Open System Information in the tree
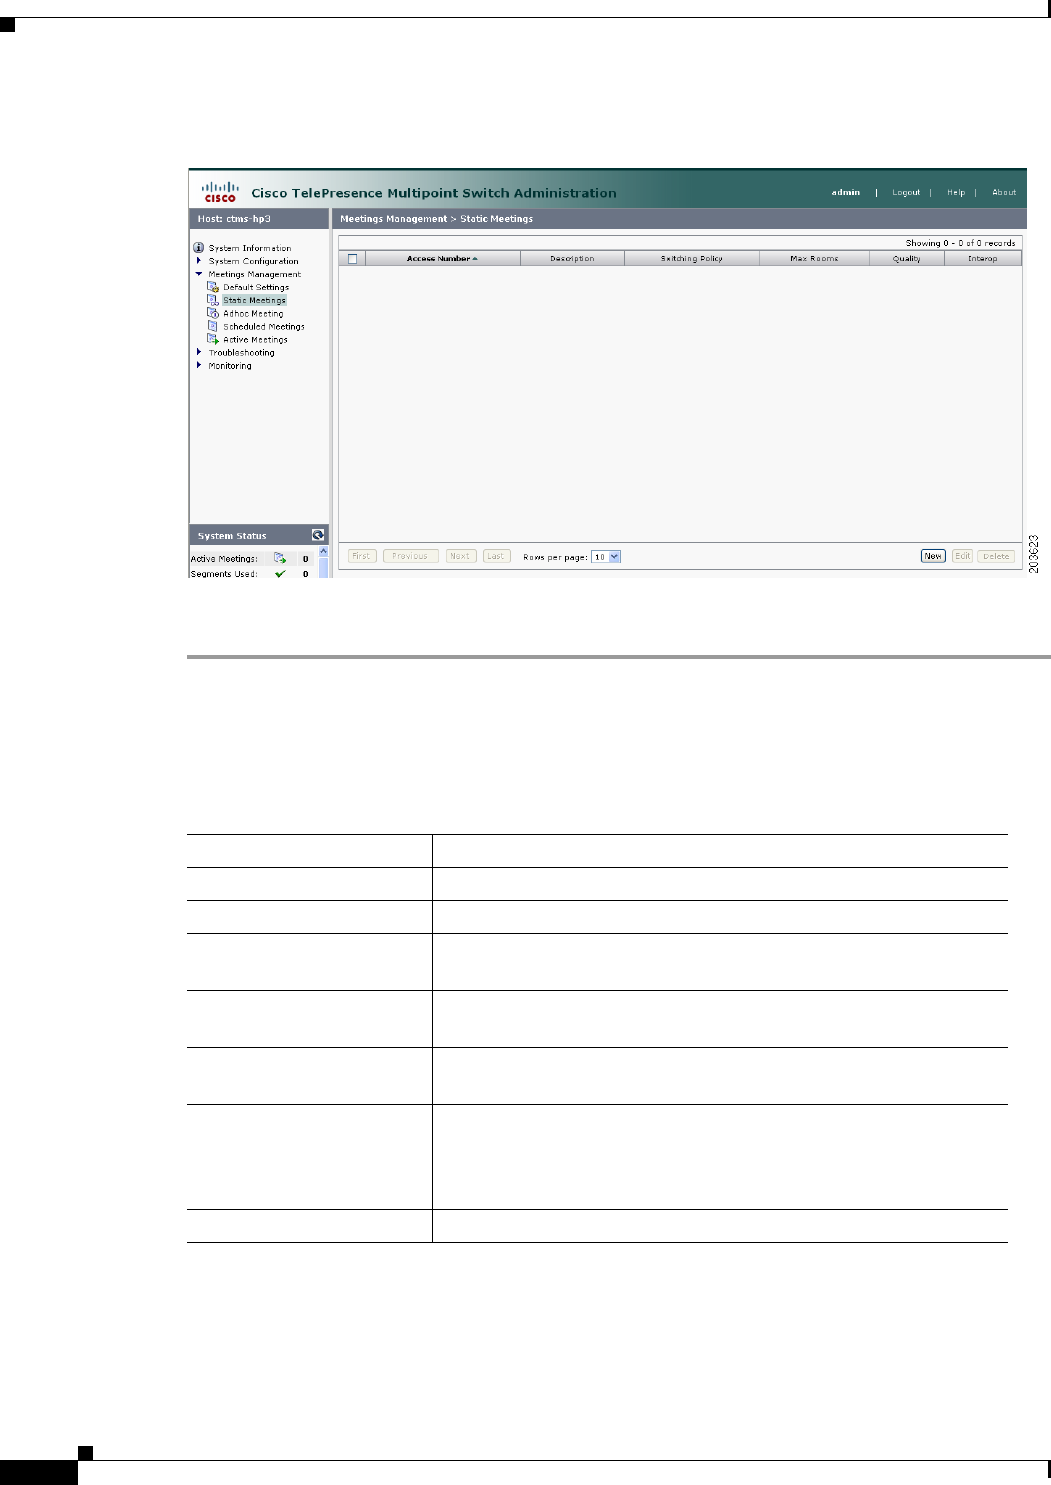This screenshot has width=1051, height=1485. [x=250, y=248]
